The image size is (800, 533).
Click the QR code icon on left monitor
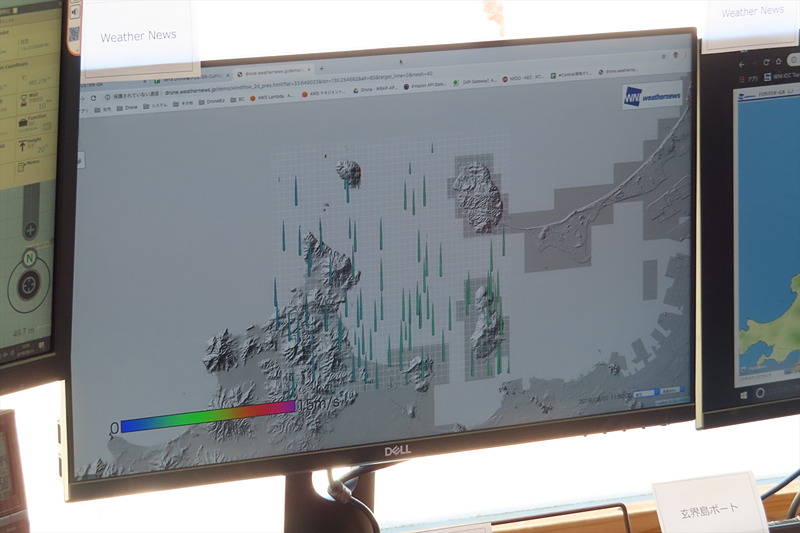point(74,34)
